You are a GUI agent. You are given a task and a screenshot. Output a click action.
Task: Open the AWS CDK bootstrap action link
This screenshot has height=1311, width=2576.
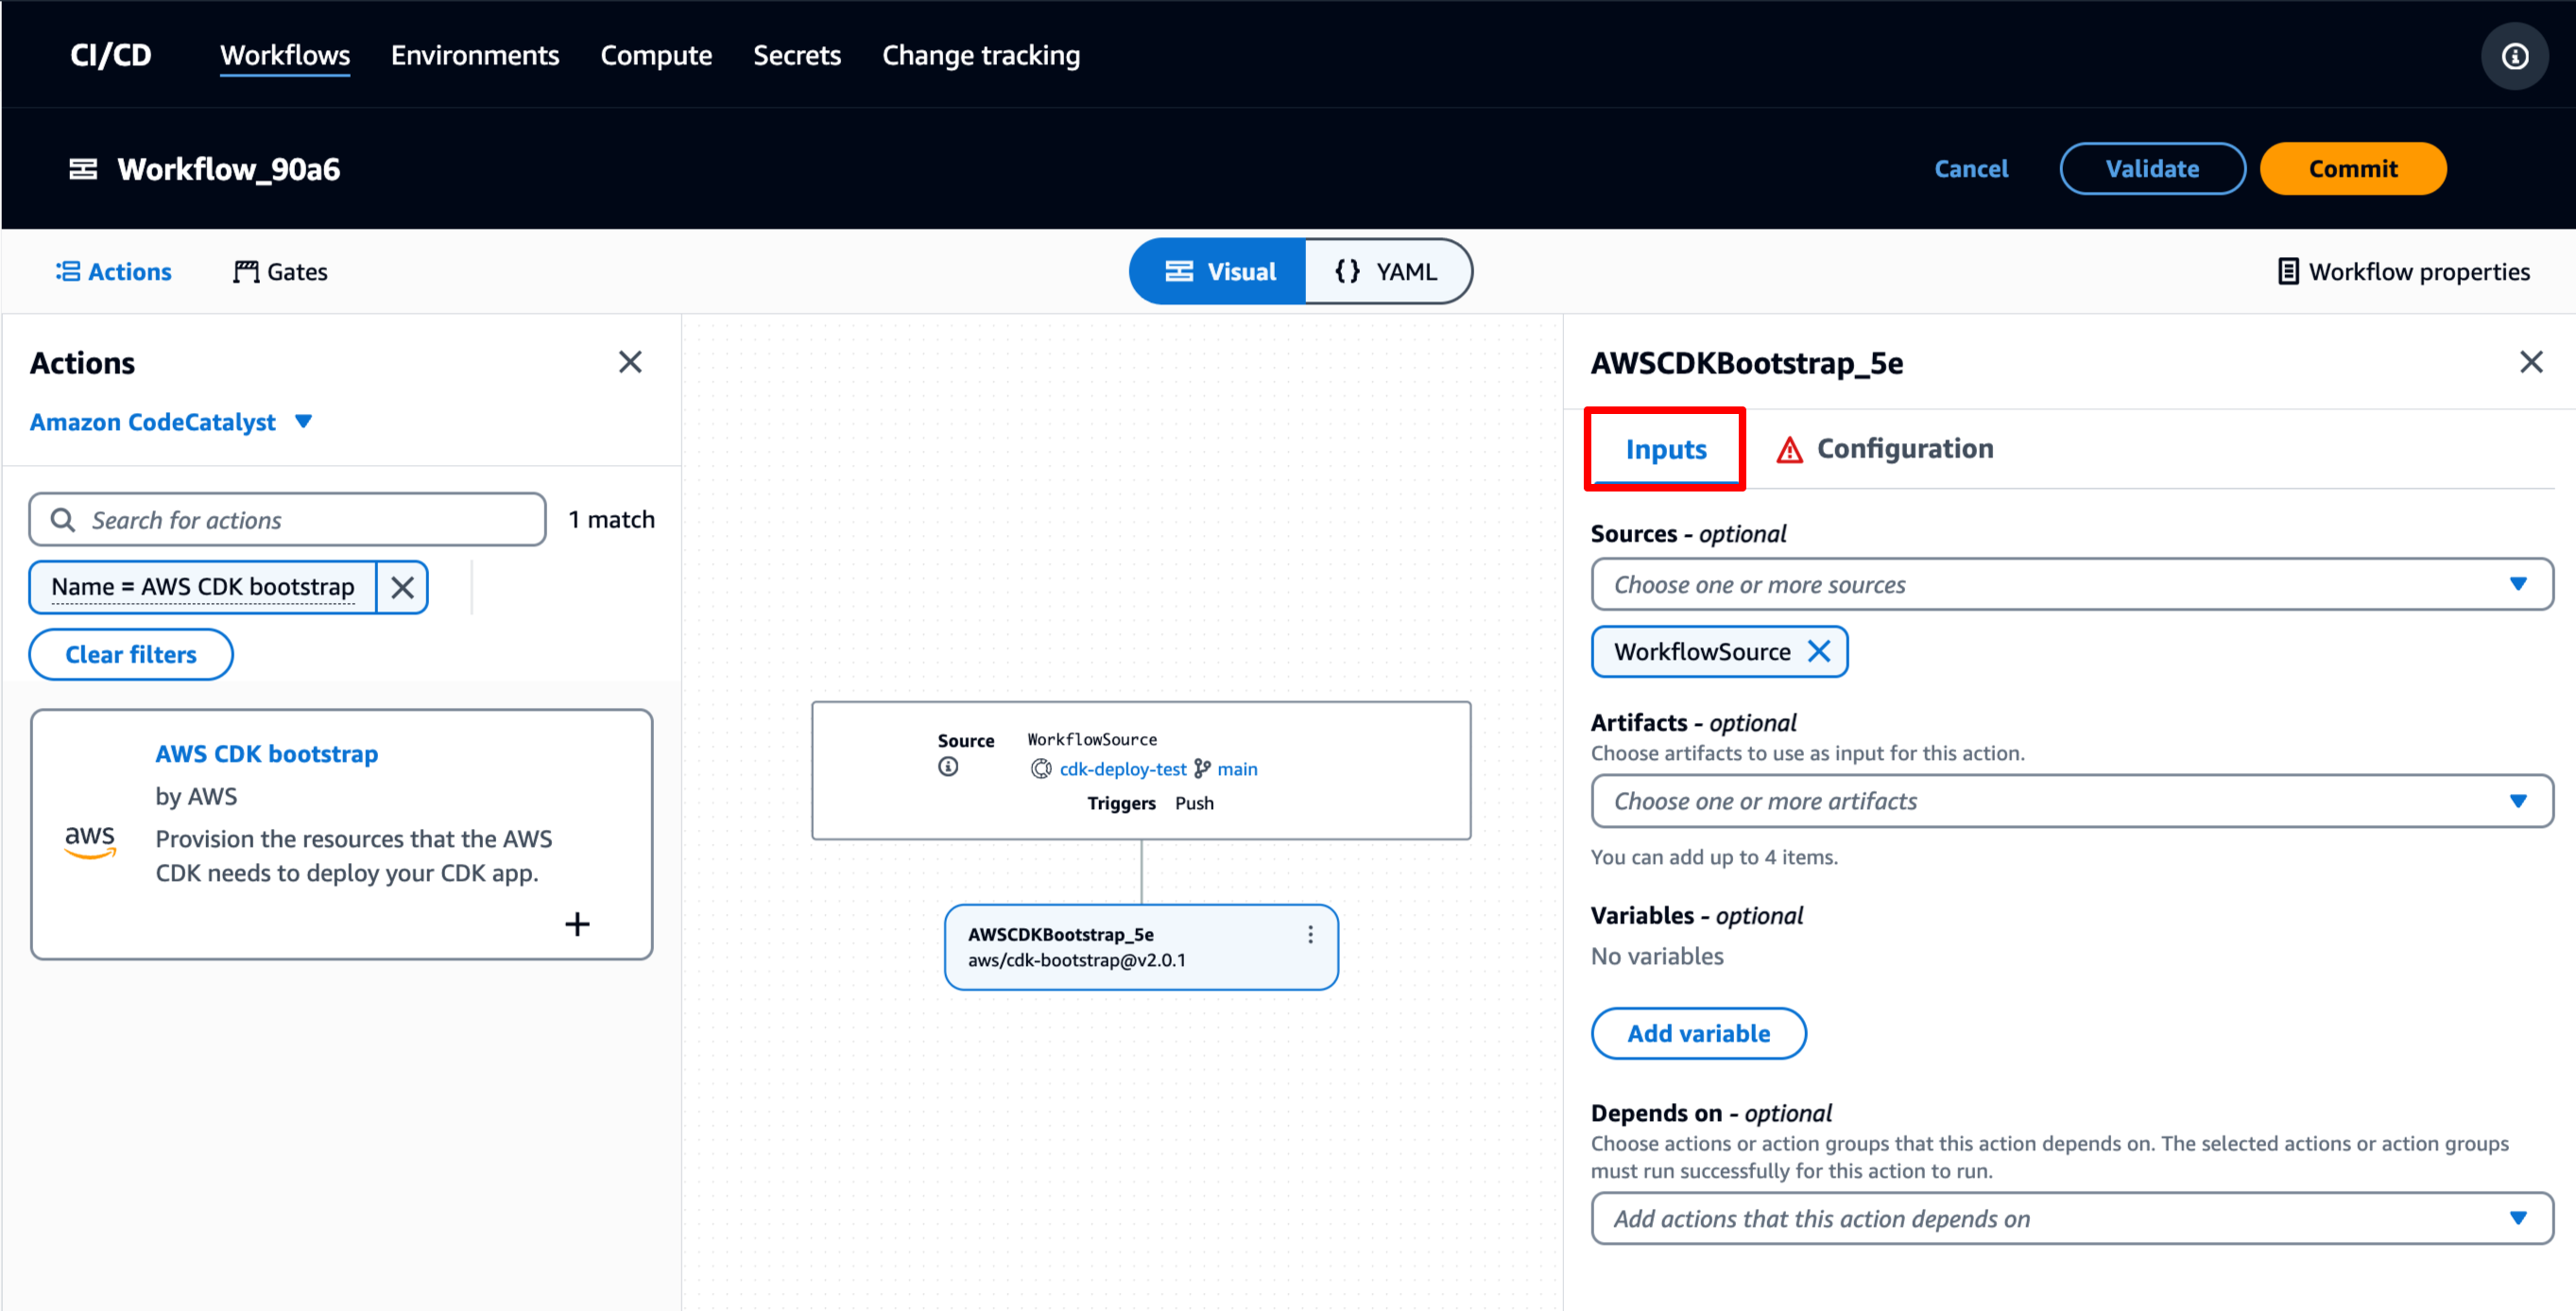tap(267, 754)
